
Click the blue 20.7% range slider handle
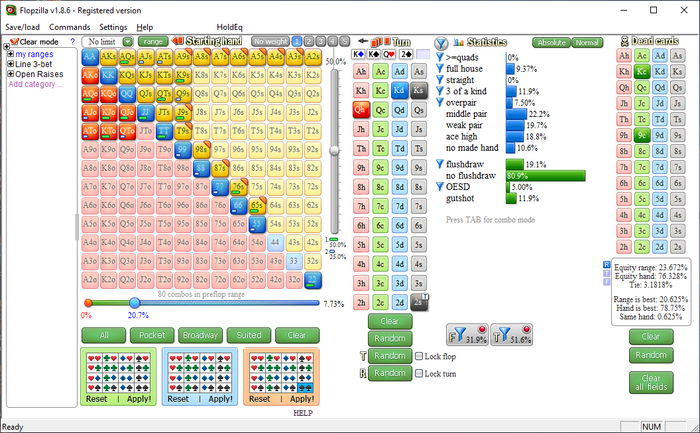(x=135, y=303)
